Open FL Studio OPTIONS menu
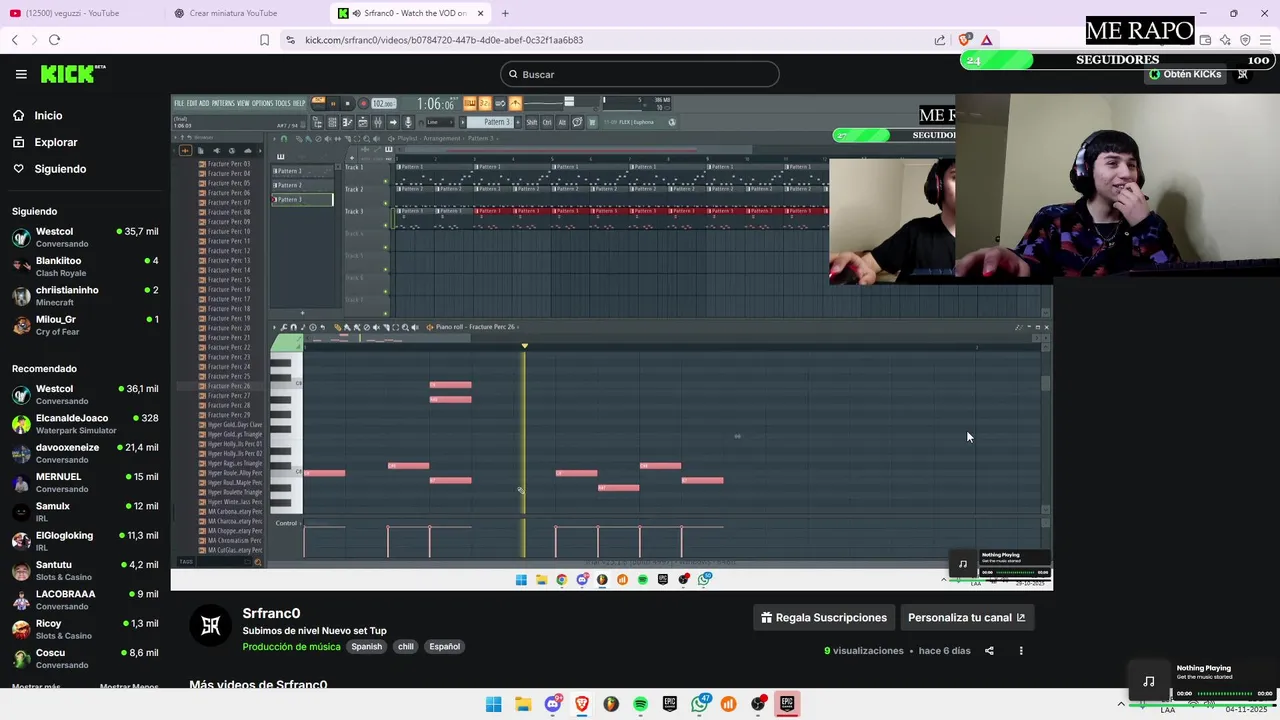The image size is (1280, 720). click(x=262, y=103)
